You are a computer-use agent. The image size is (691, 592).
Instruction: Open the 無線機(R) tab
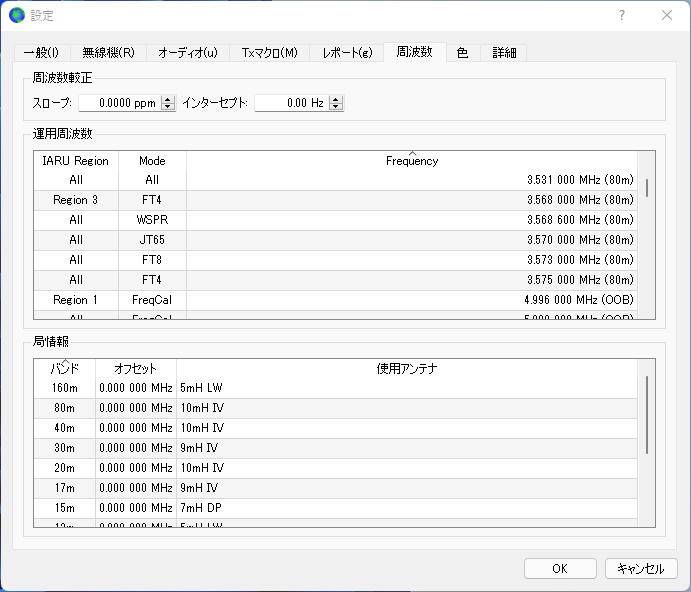pos(108,53)
